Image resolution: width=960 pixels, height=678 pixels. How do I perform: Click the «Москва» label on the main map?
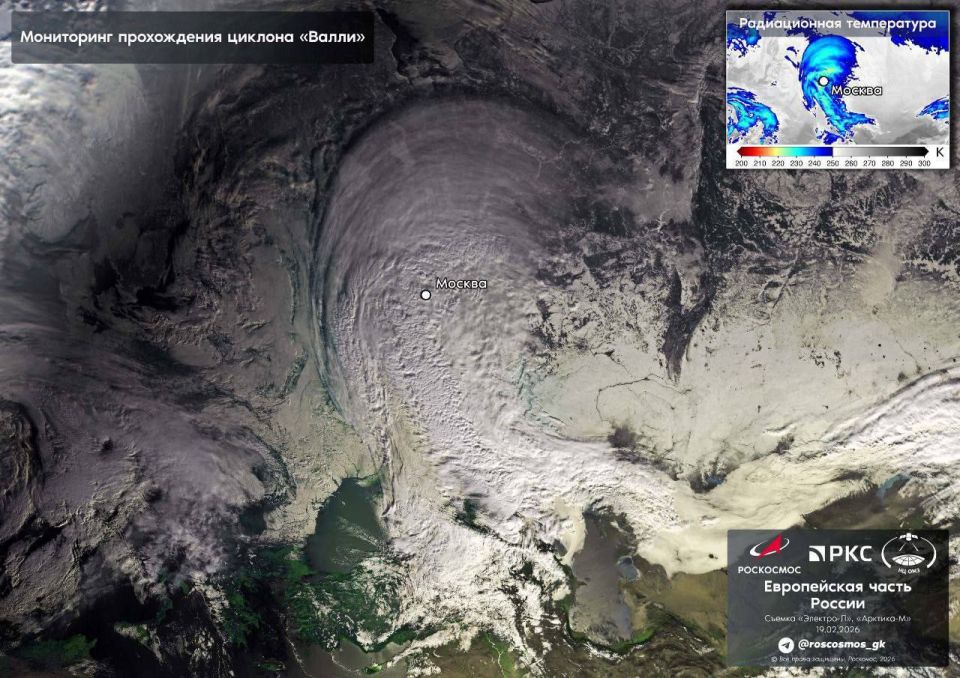pos(461,284)
